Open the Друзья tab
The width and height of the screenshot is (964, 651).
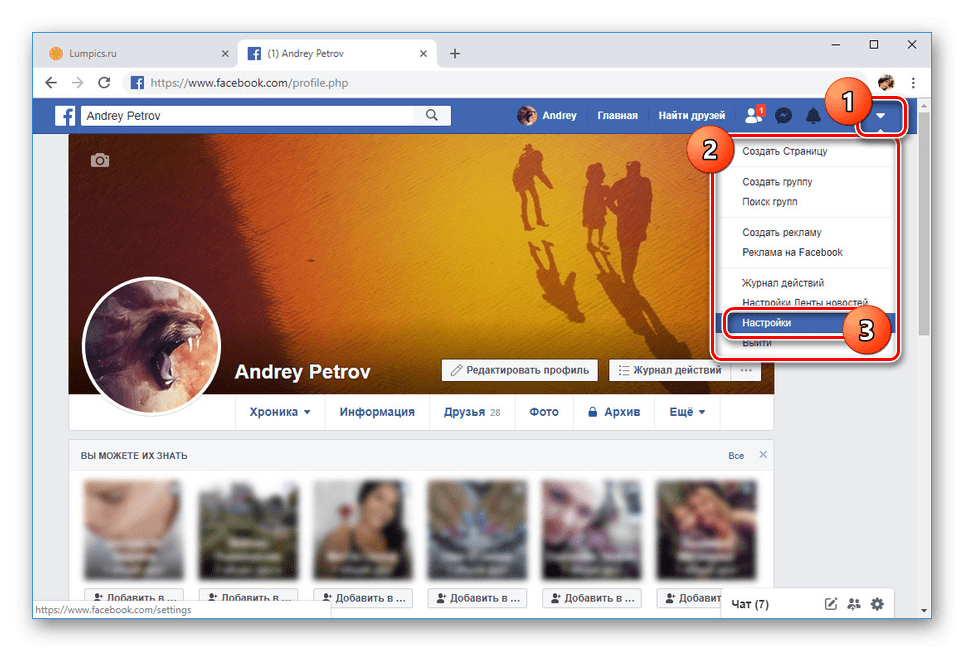(x=472, y=412)
